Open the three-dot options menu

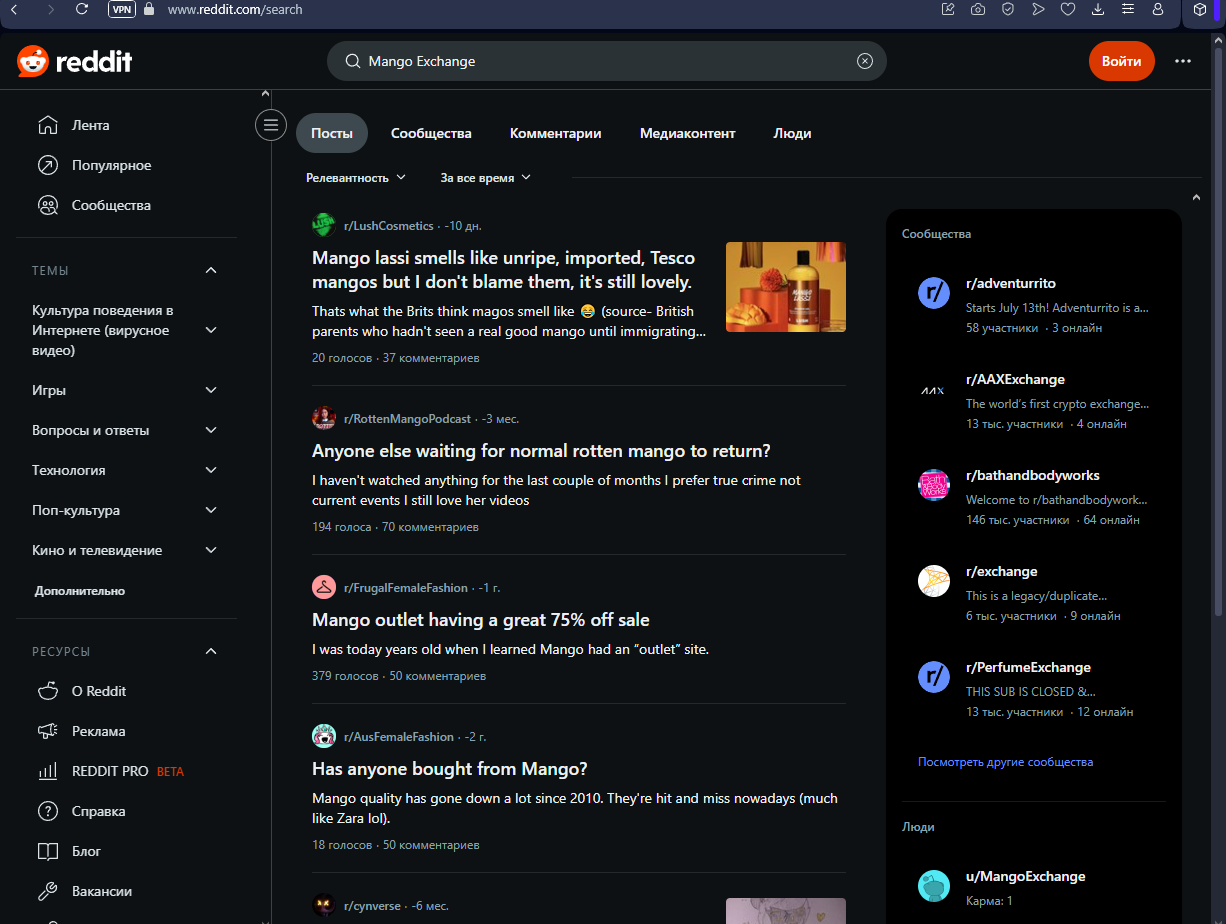pyautogui.click(x=1183, y=61)
